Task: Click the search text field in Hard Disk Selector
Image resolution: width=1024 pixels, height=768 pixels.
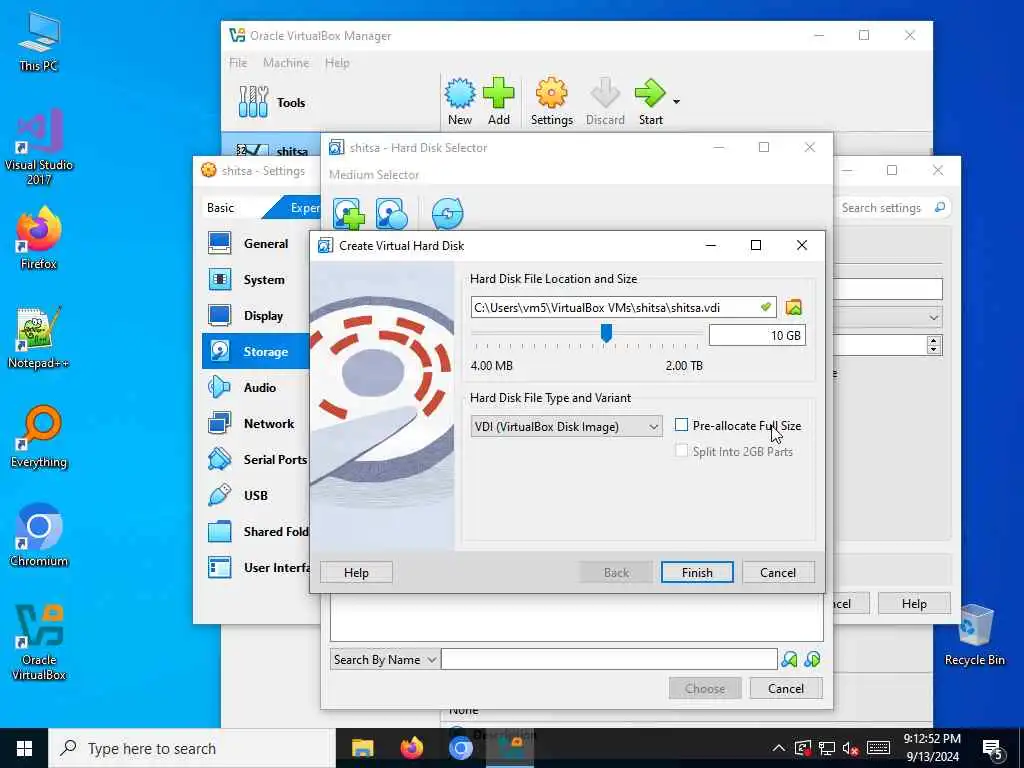Action: pos(609,660)
